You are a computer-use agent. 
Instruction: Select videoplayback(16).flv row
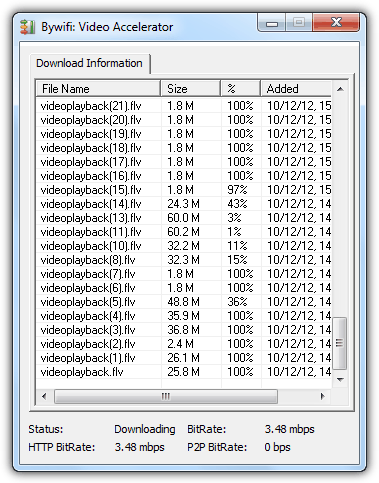coord(184,176)
